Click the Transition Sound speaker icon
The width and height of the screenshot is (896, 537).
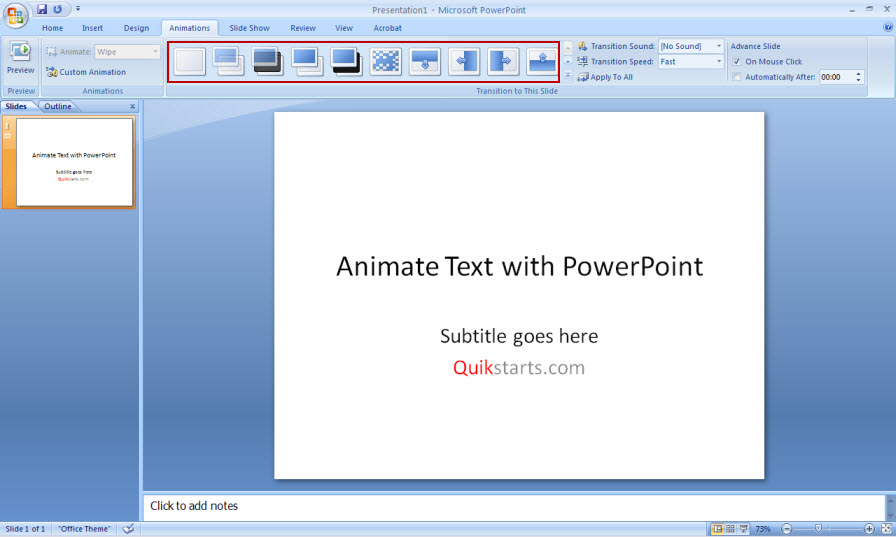point(582,46)
